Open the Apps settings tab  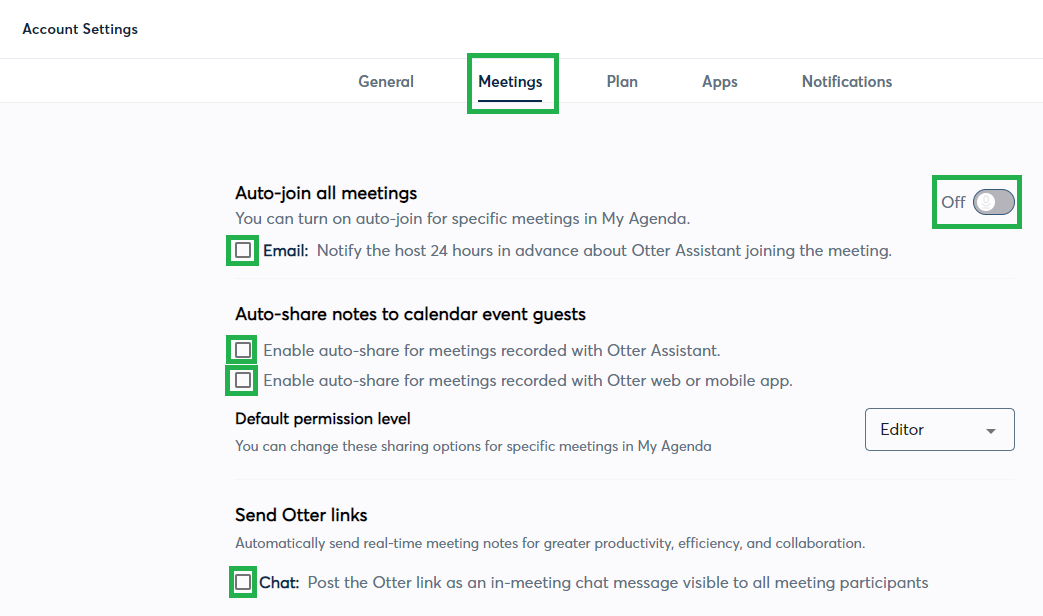click(x=719, y=81)
